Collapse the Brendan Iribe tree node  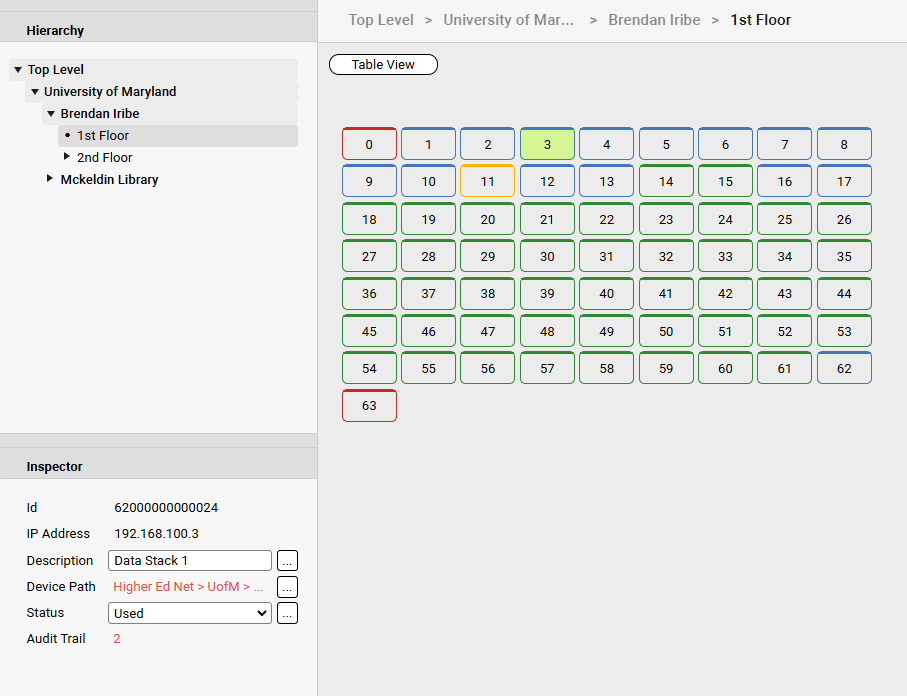(51, 114)
